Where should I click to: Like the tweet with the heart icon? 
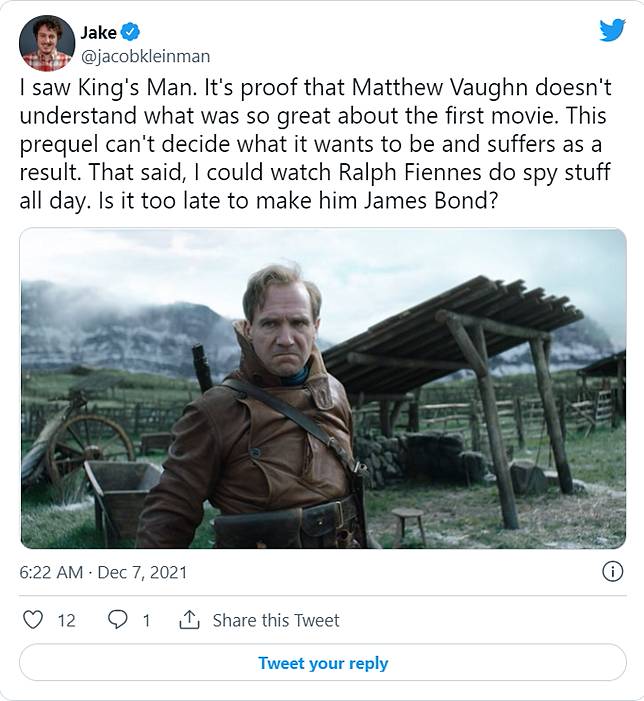[32, 620]
